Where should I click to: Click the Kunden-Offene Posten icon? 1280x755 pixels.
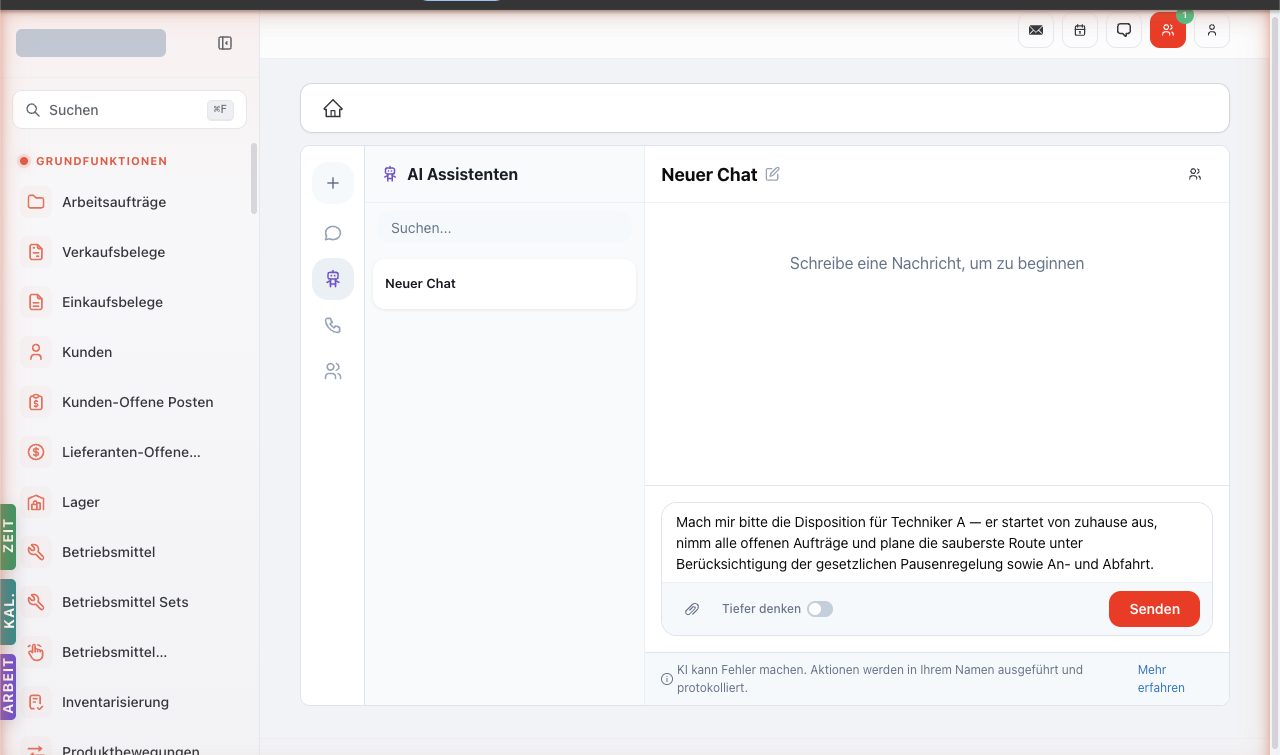click(36, 402)
